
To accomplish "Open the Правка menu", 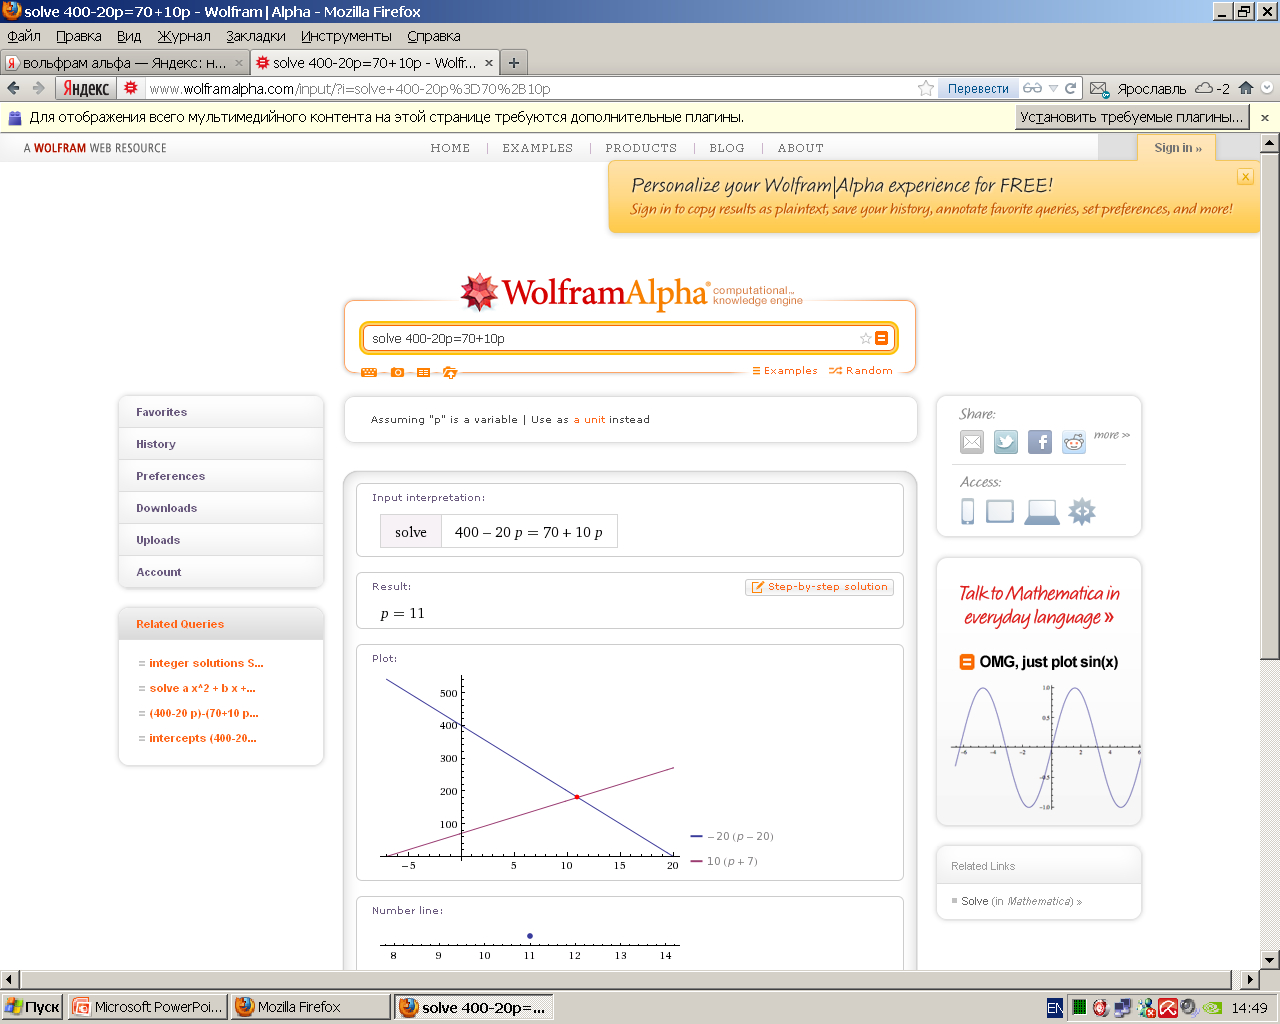I will pos(79,36).
